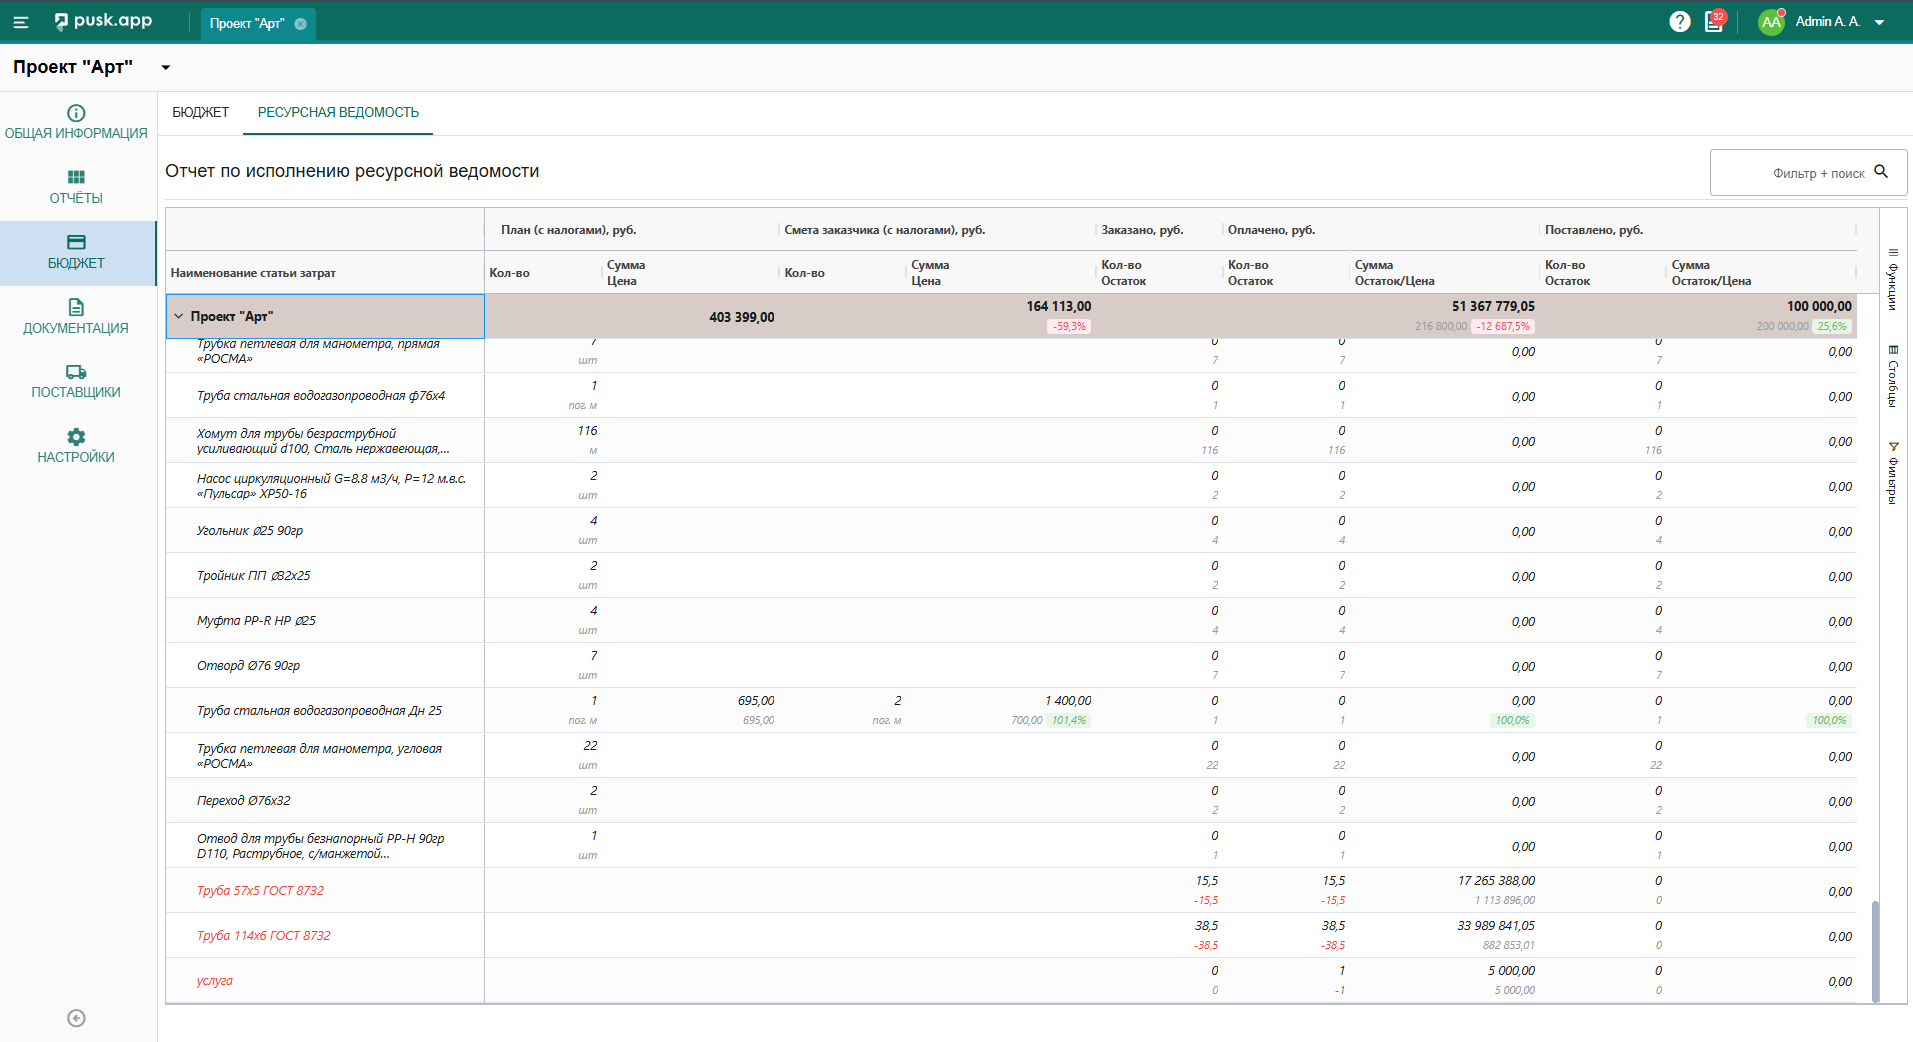Open Настройки gear section
The image size is (1913, 1042).
pos(76,446)
